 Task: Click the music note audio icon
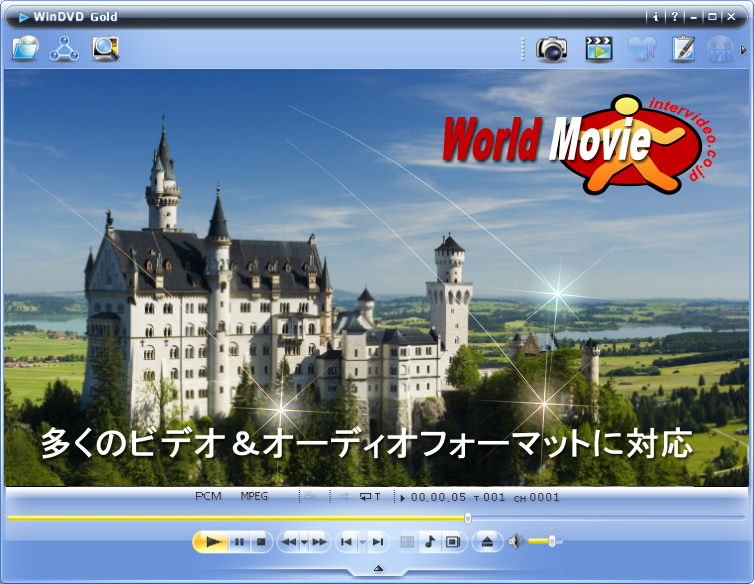pyautogui.click(x=430, y=542)
